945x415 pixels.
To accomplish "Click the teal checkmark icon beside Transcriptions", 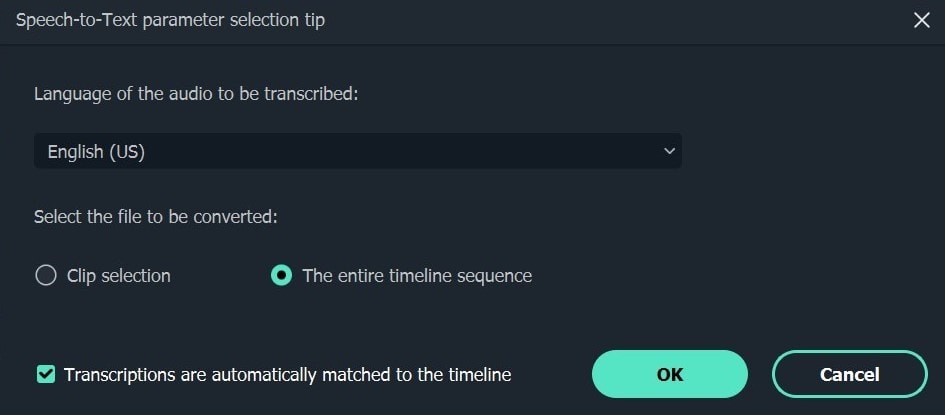I will tap(46, 375).
